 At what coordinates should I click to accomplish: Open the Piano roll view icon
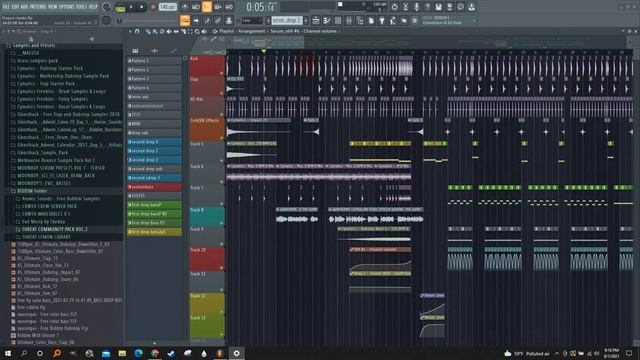click(327, 20)
